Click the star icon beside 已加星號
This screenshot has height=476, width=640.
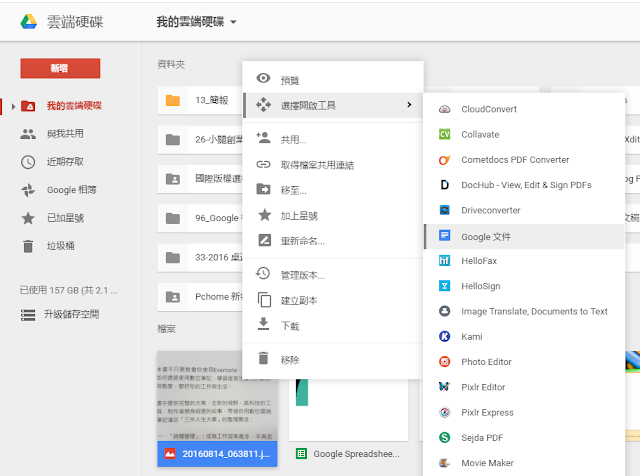28,218
